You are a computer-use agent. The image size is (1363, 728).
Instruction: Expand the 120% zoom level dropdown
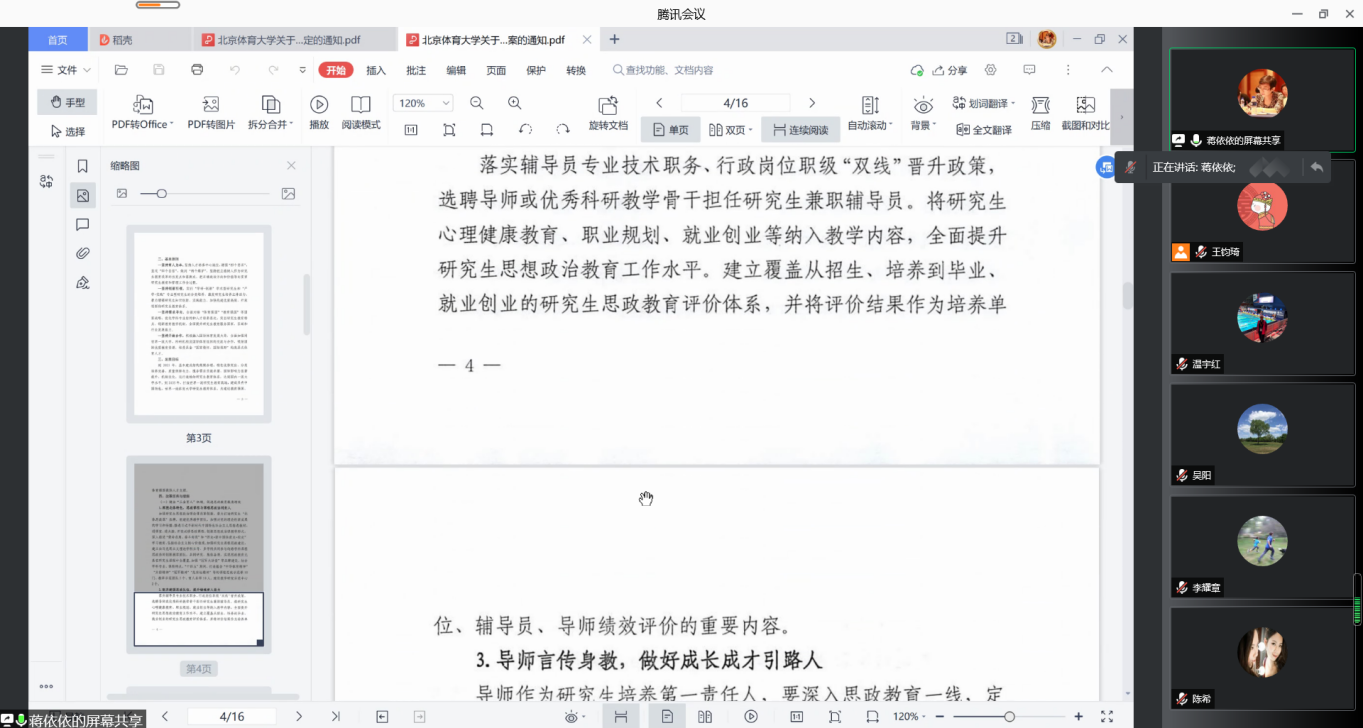coord(446,103)
